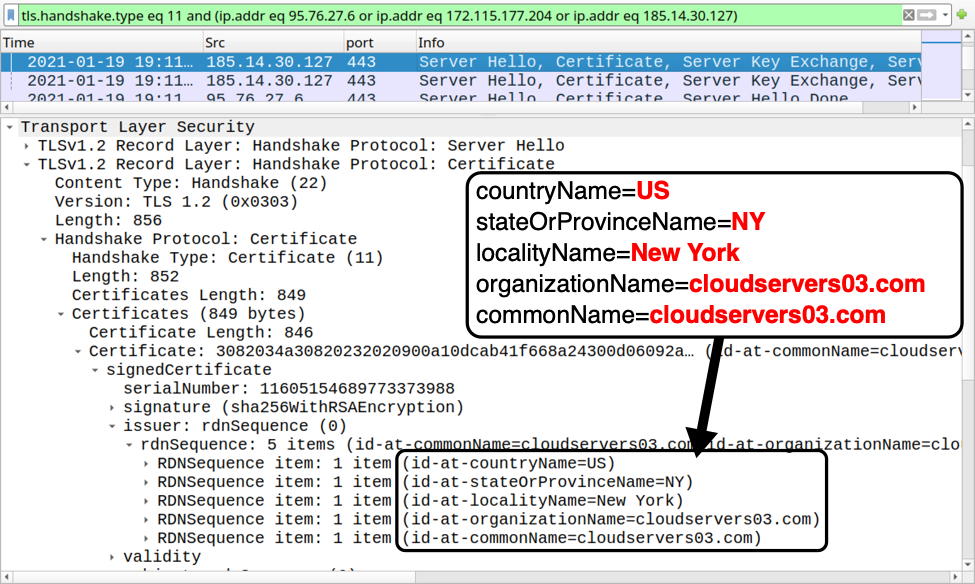Collapse the Transport Layer Security tree

(x=10, y=128)
